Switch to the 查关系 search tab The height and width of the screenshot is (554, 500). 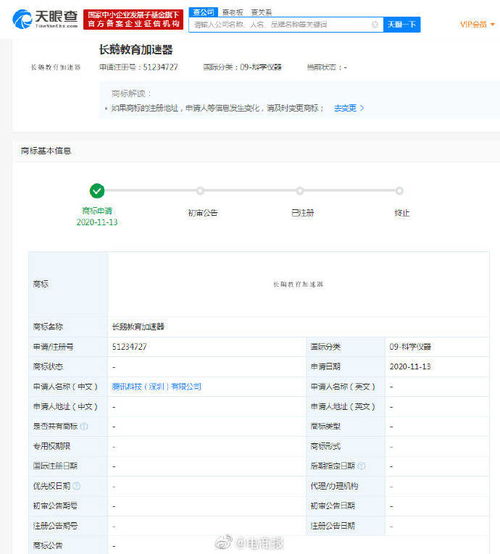261,12
